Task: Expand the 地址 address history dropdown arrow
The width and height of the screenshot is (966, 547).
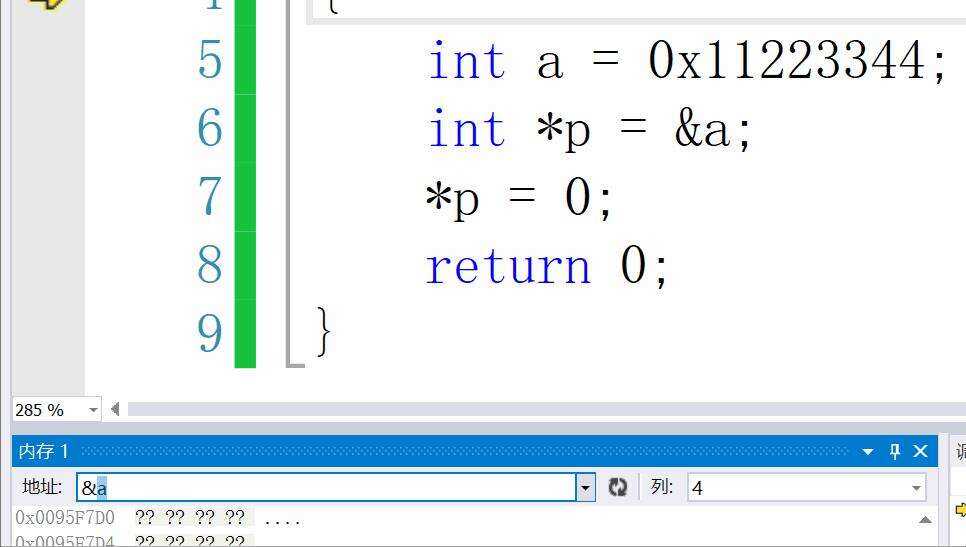Action: [585, 487]
